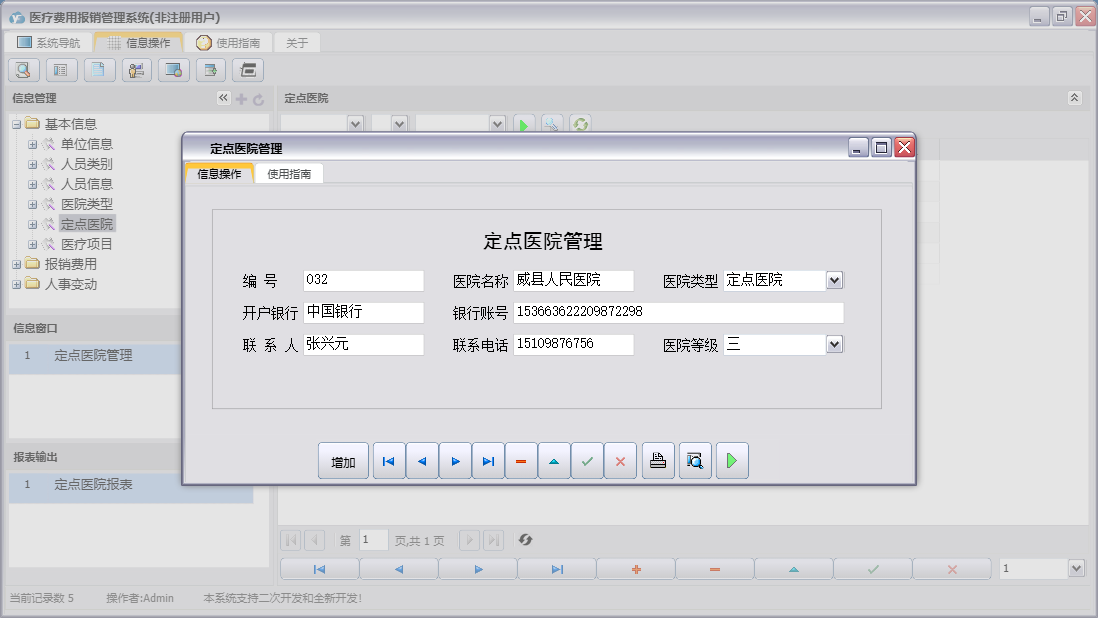This screenshot has height=618, width=1098.
Task: Click the new document toolbar icon
Action: click(x=98, y=70)
